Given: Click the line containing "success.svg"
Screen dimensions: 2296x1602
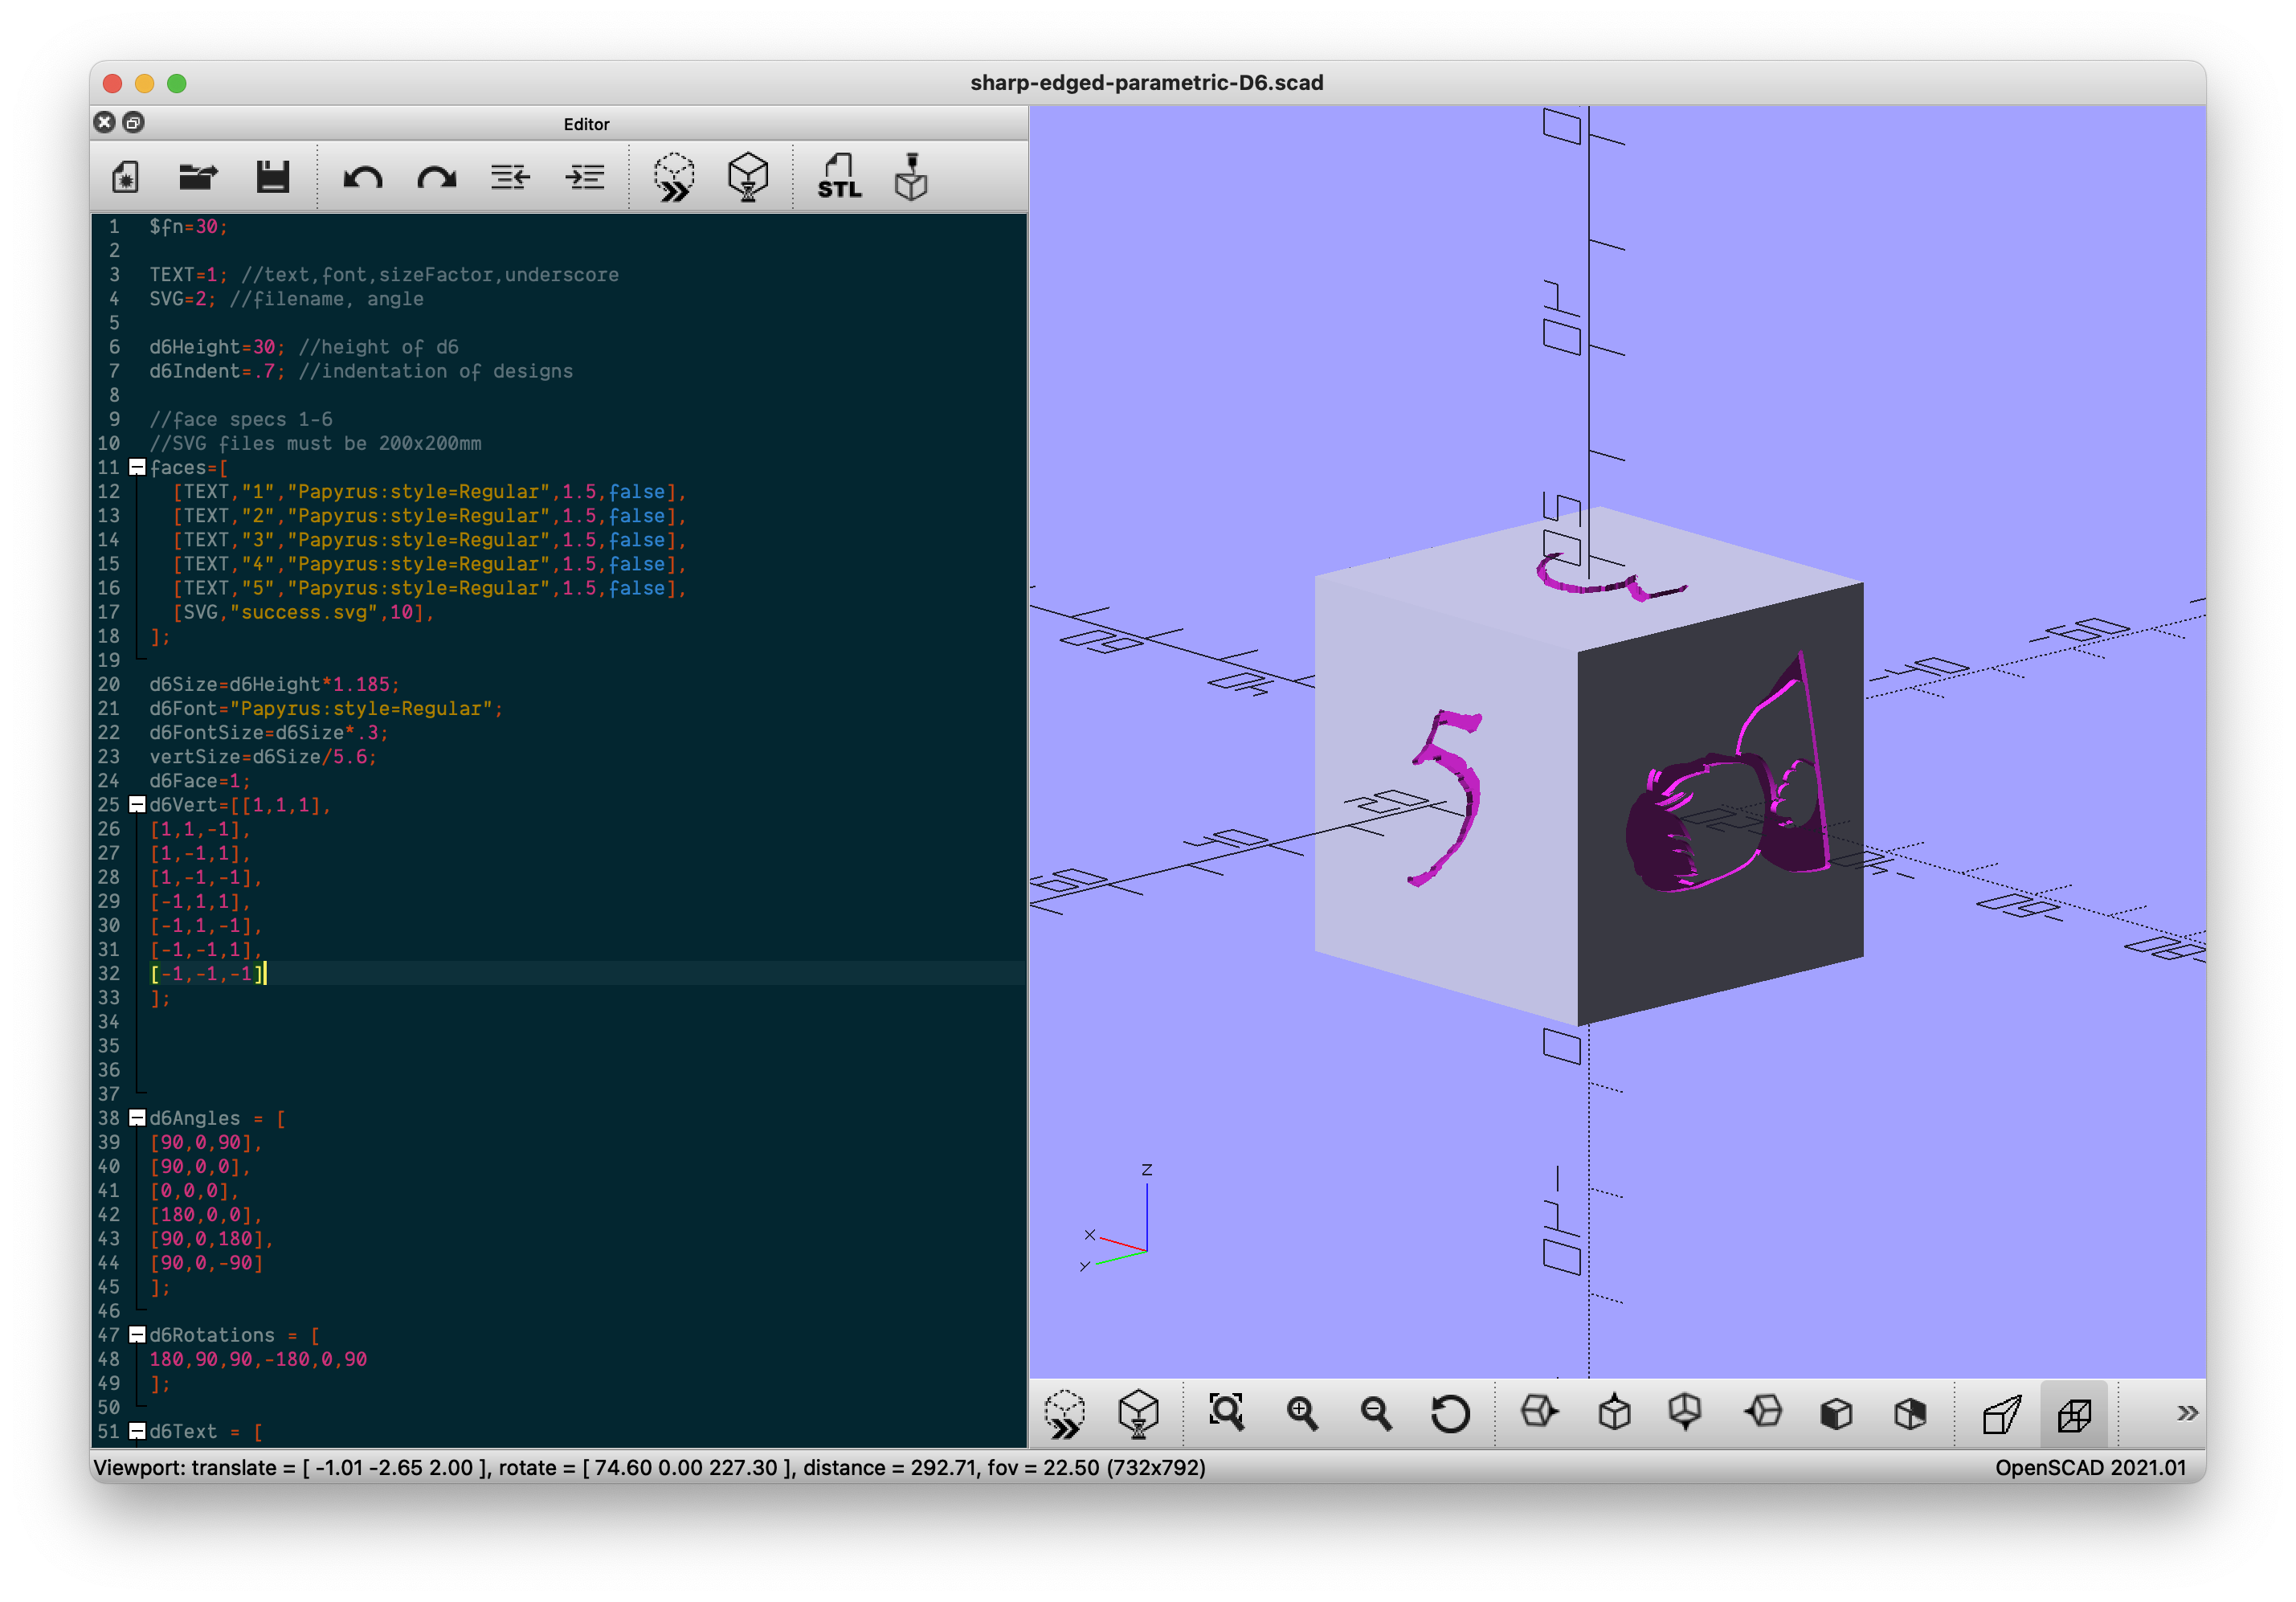Looking at the screenshot, I should (x=303, y=612).
